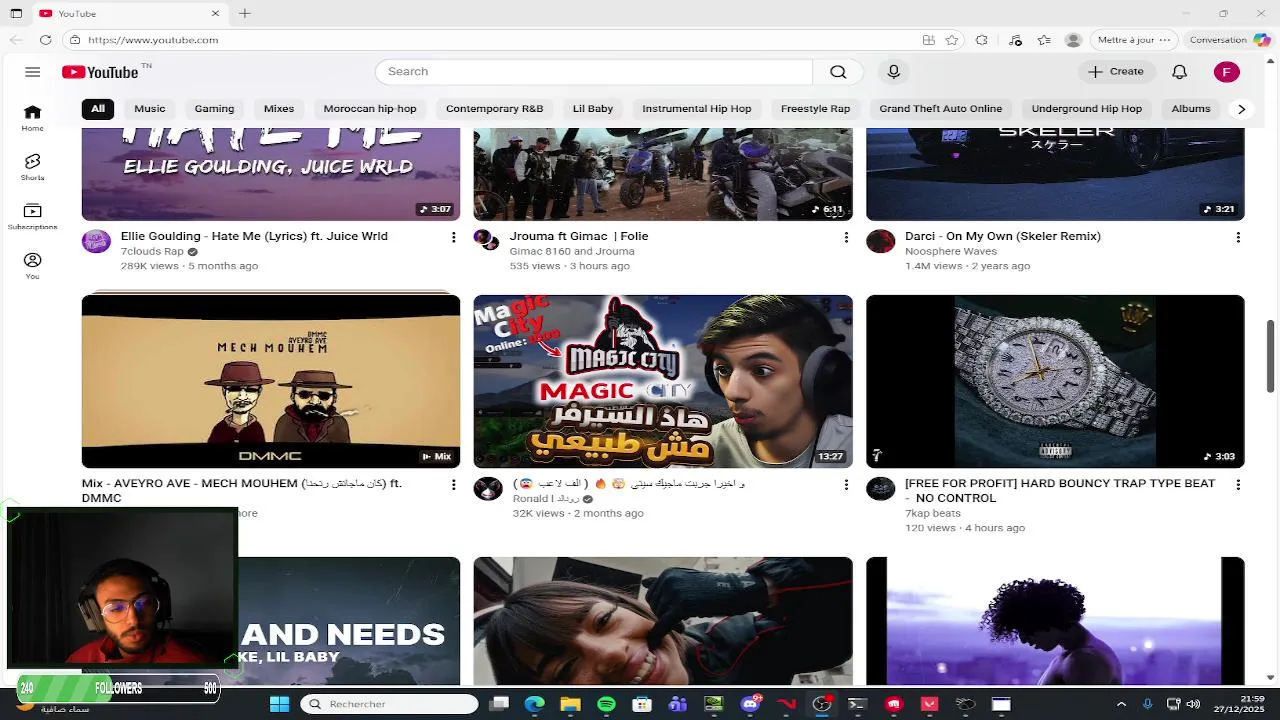The width and height of the screenshot is (1280, 720).
Task: Open more options for Jrouma ft Gimac video
Action: [846, 237]
